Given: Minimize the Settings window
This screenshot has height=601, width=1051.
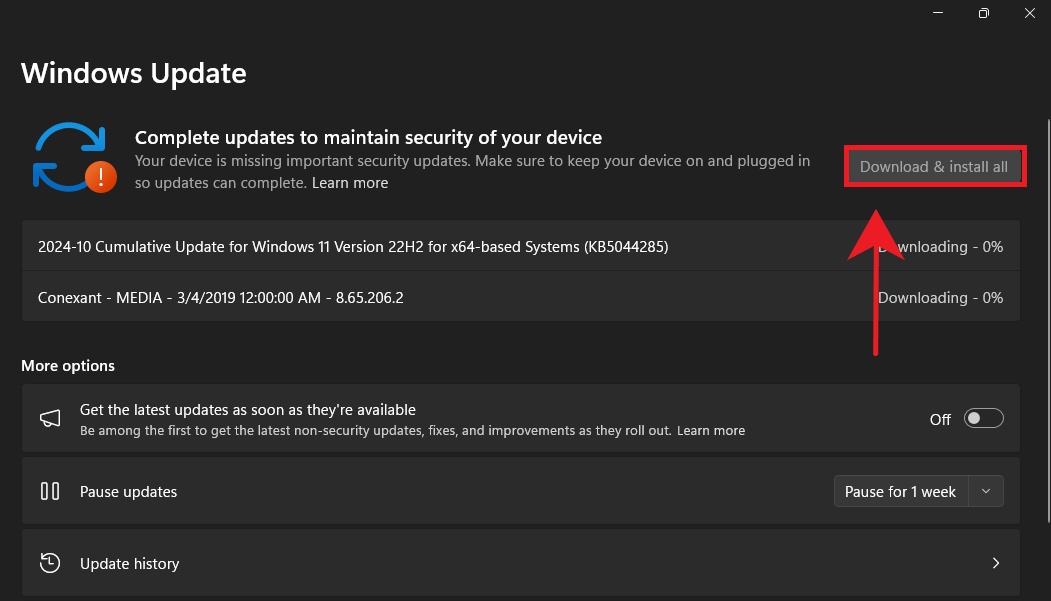Looking at the screenshot, I should [x=938, y=13].
